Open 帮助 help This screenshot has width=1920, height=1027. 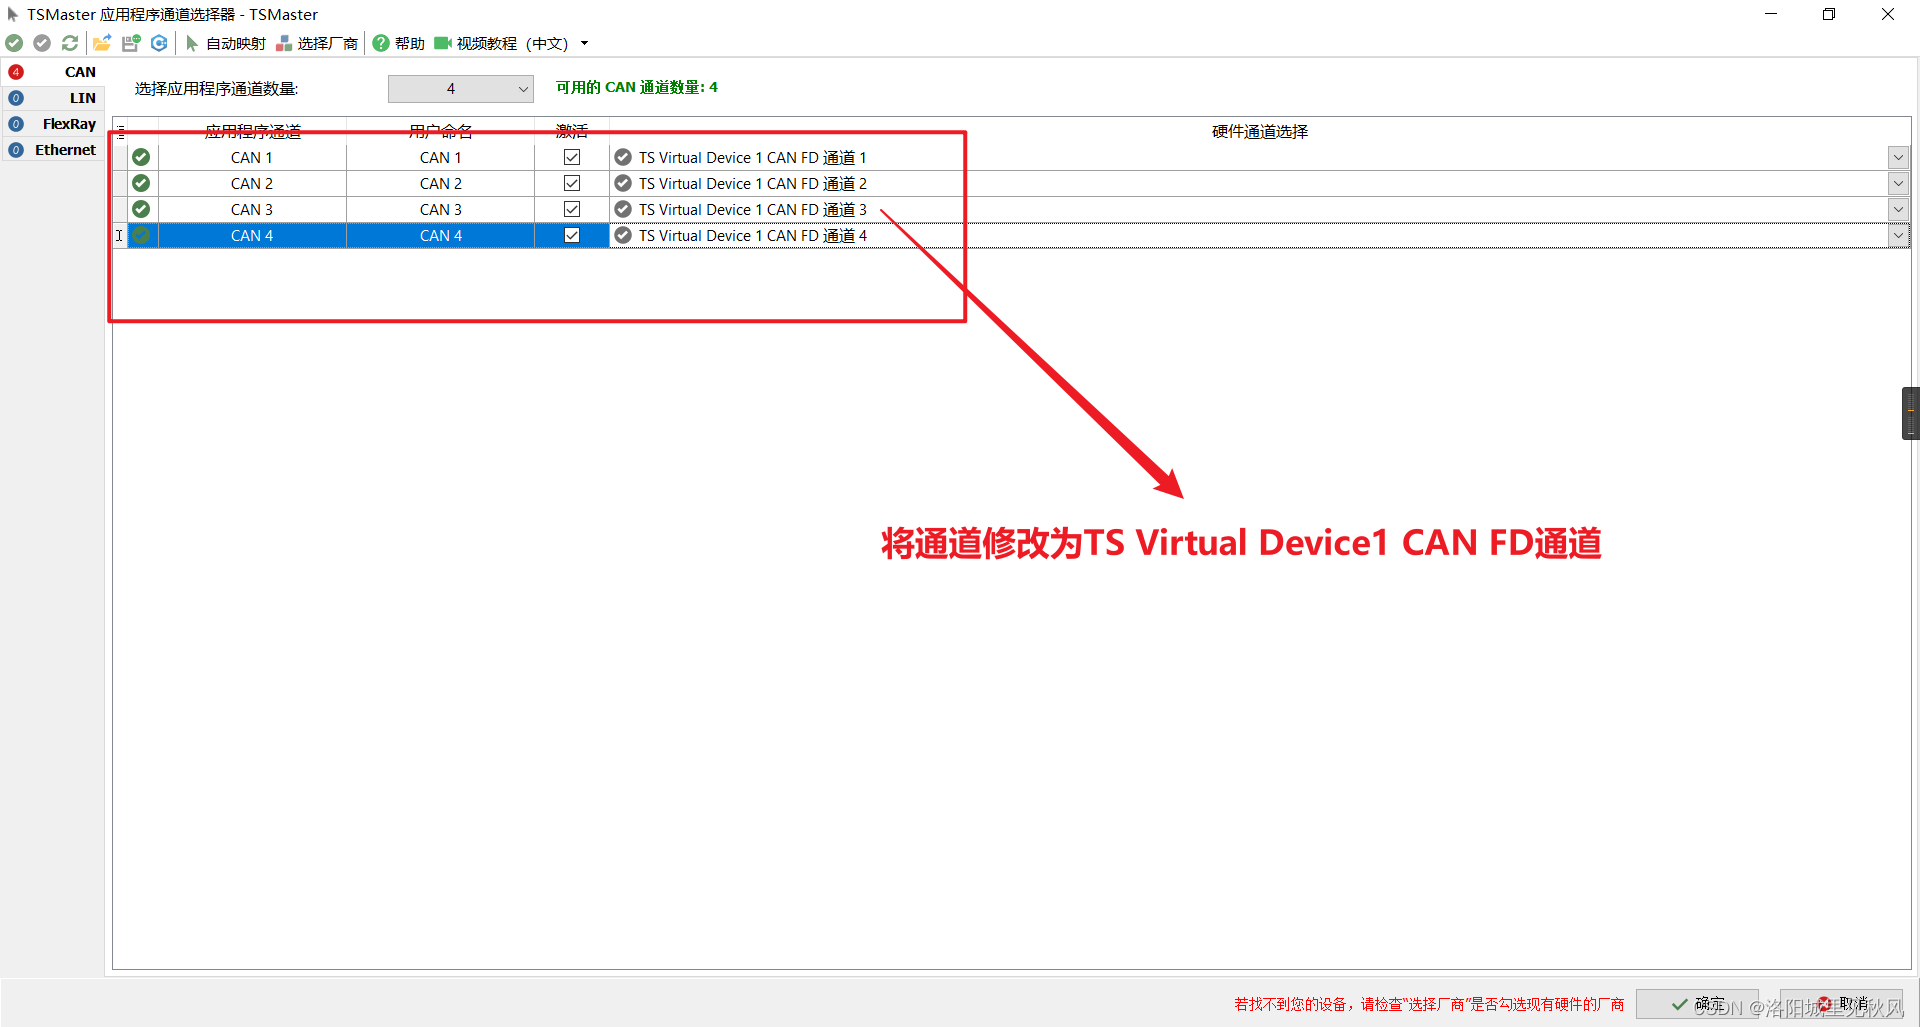399,43
